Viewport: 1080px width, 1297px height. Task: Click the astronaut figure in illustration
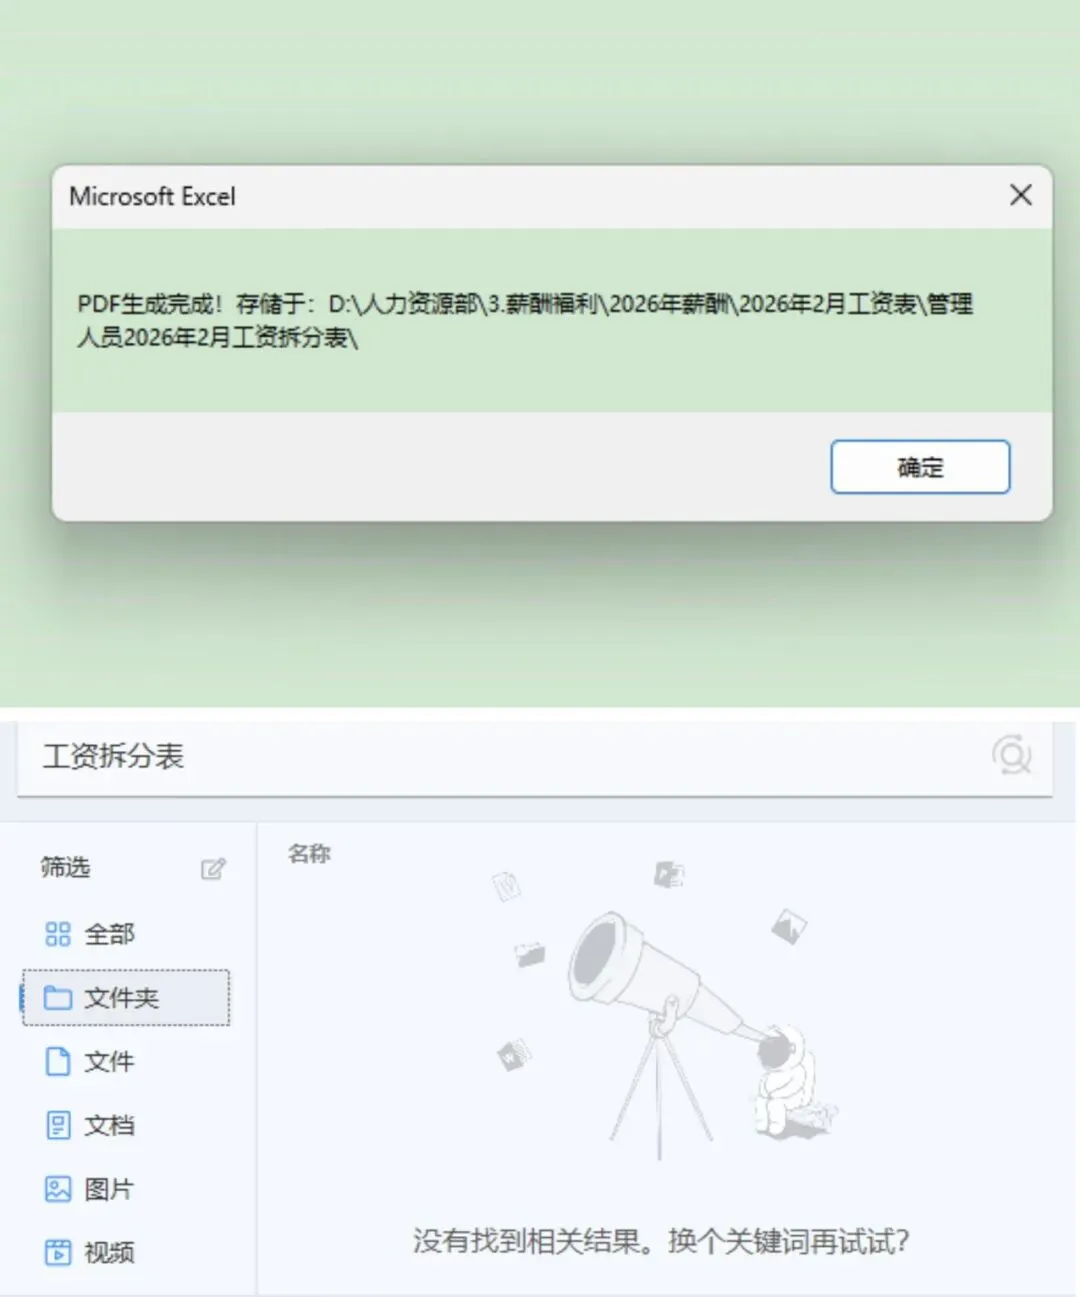tap(790, 1082)
